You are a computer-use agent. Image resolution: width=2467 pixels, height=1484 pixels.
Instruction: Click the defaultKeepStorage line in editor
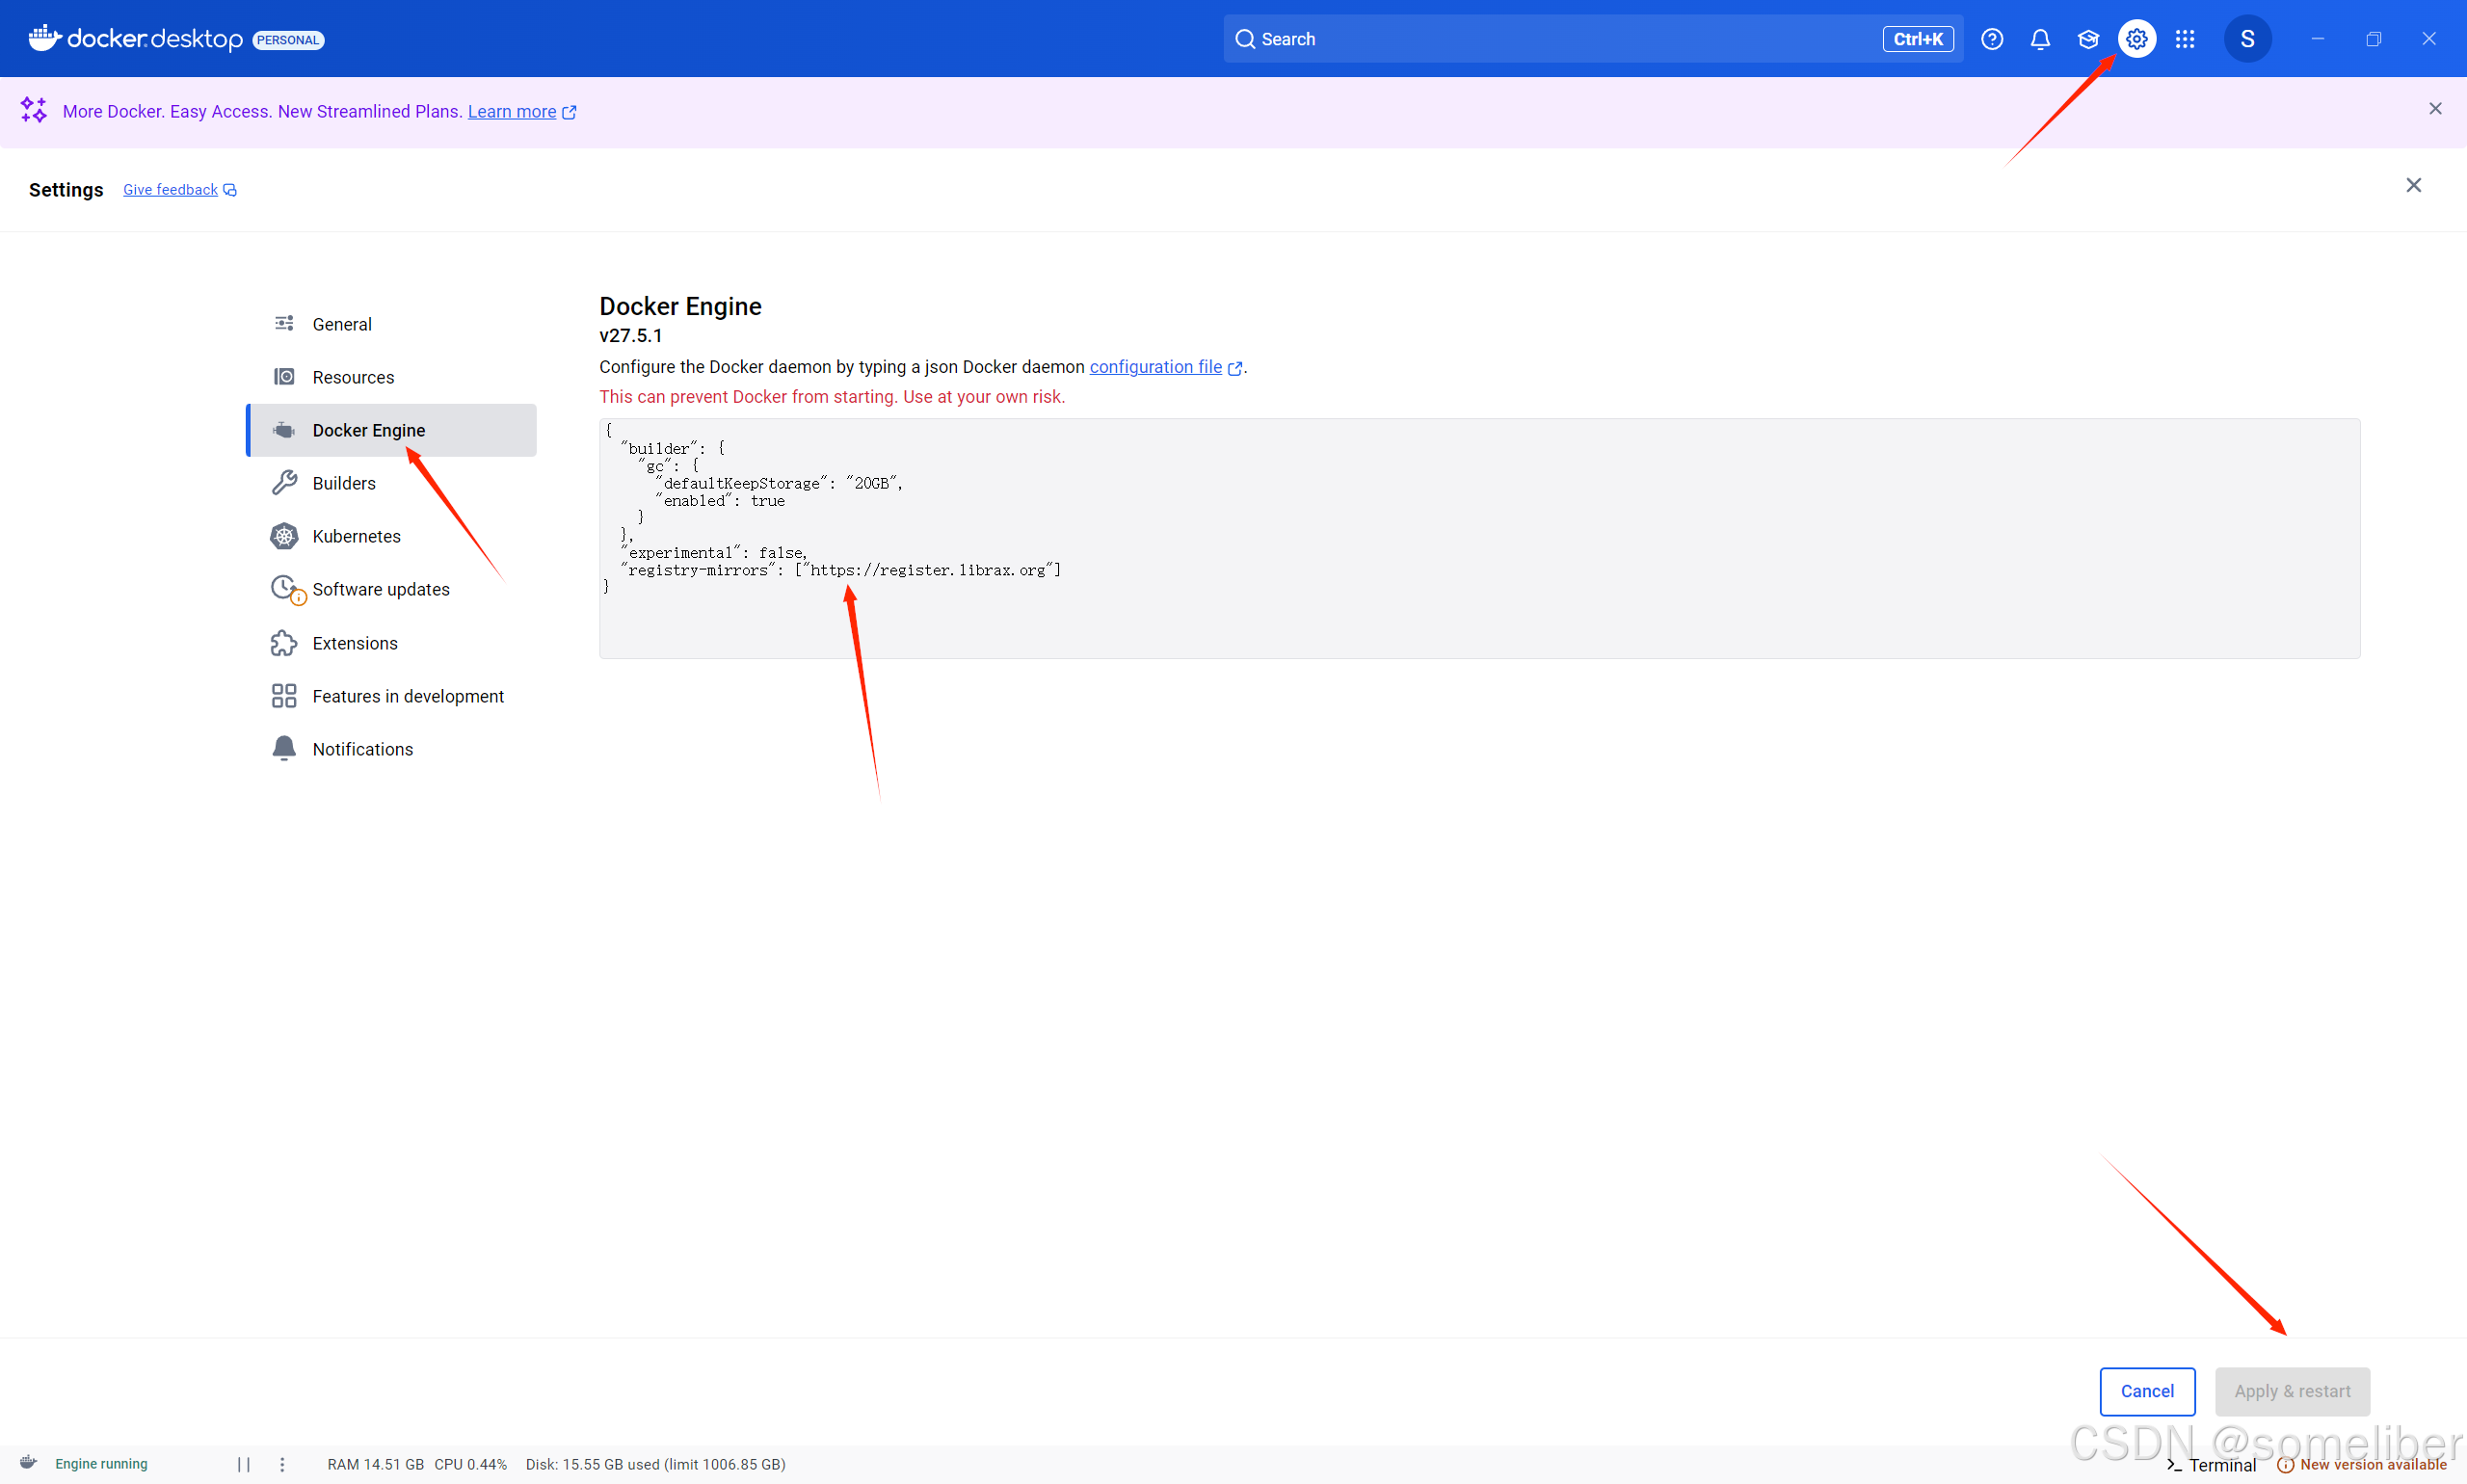(779, 483)
